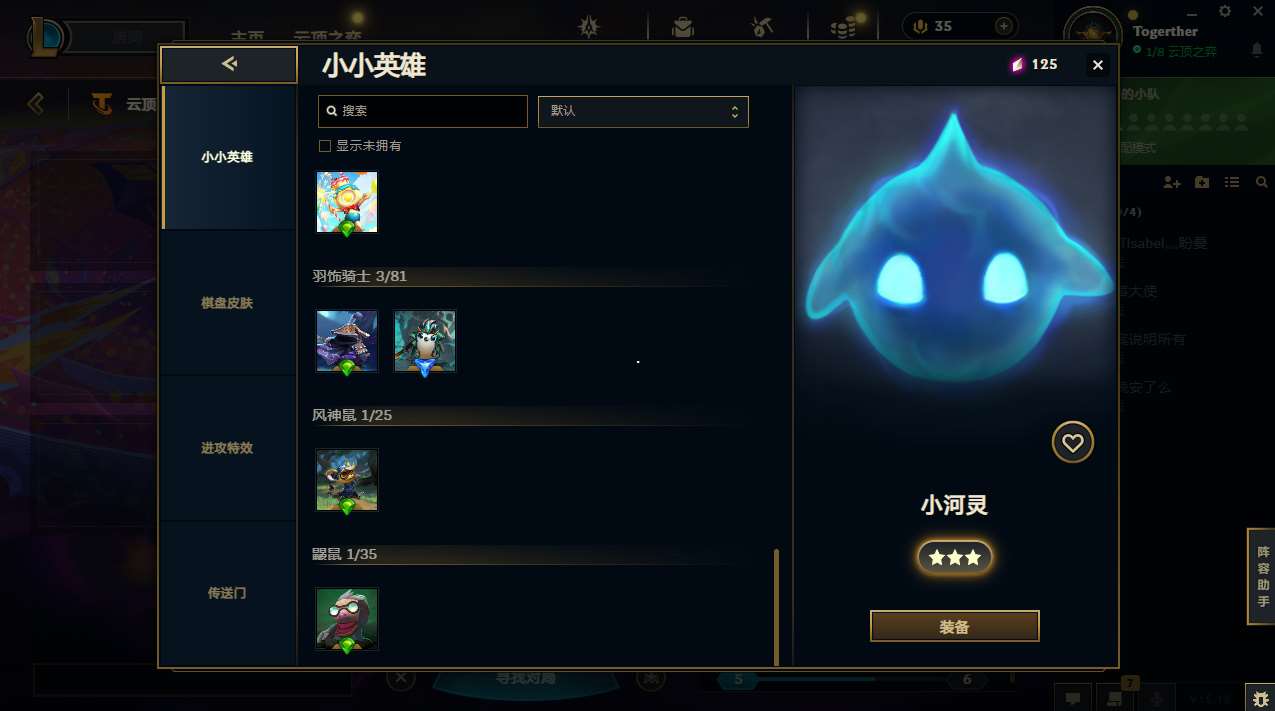Toggle the 显示未拥有 checkbox

click(325, 146)
